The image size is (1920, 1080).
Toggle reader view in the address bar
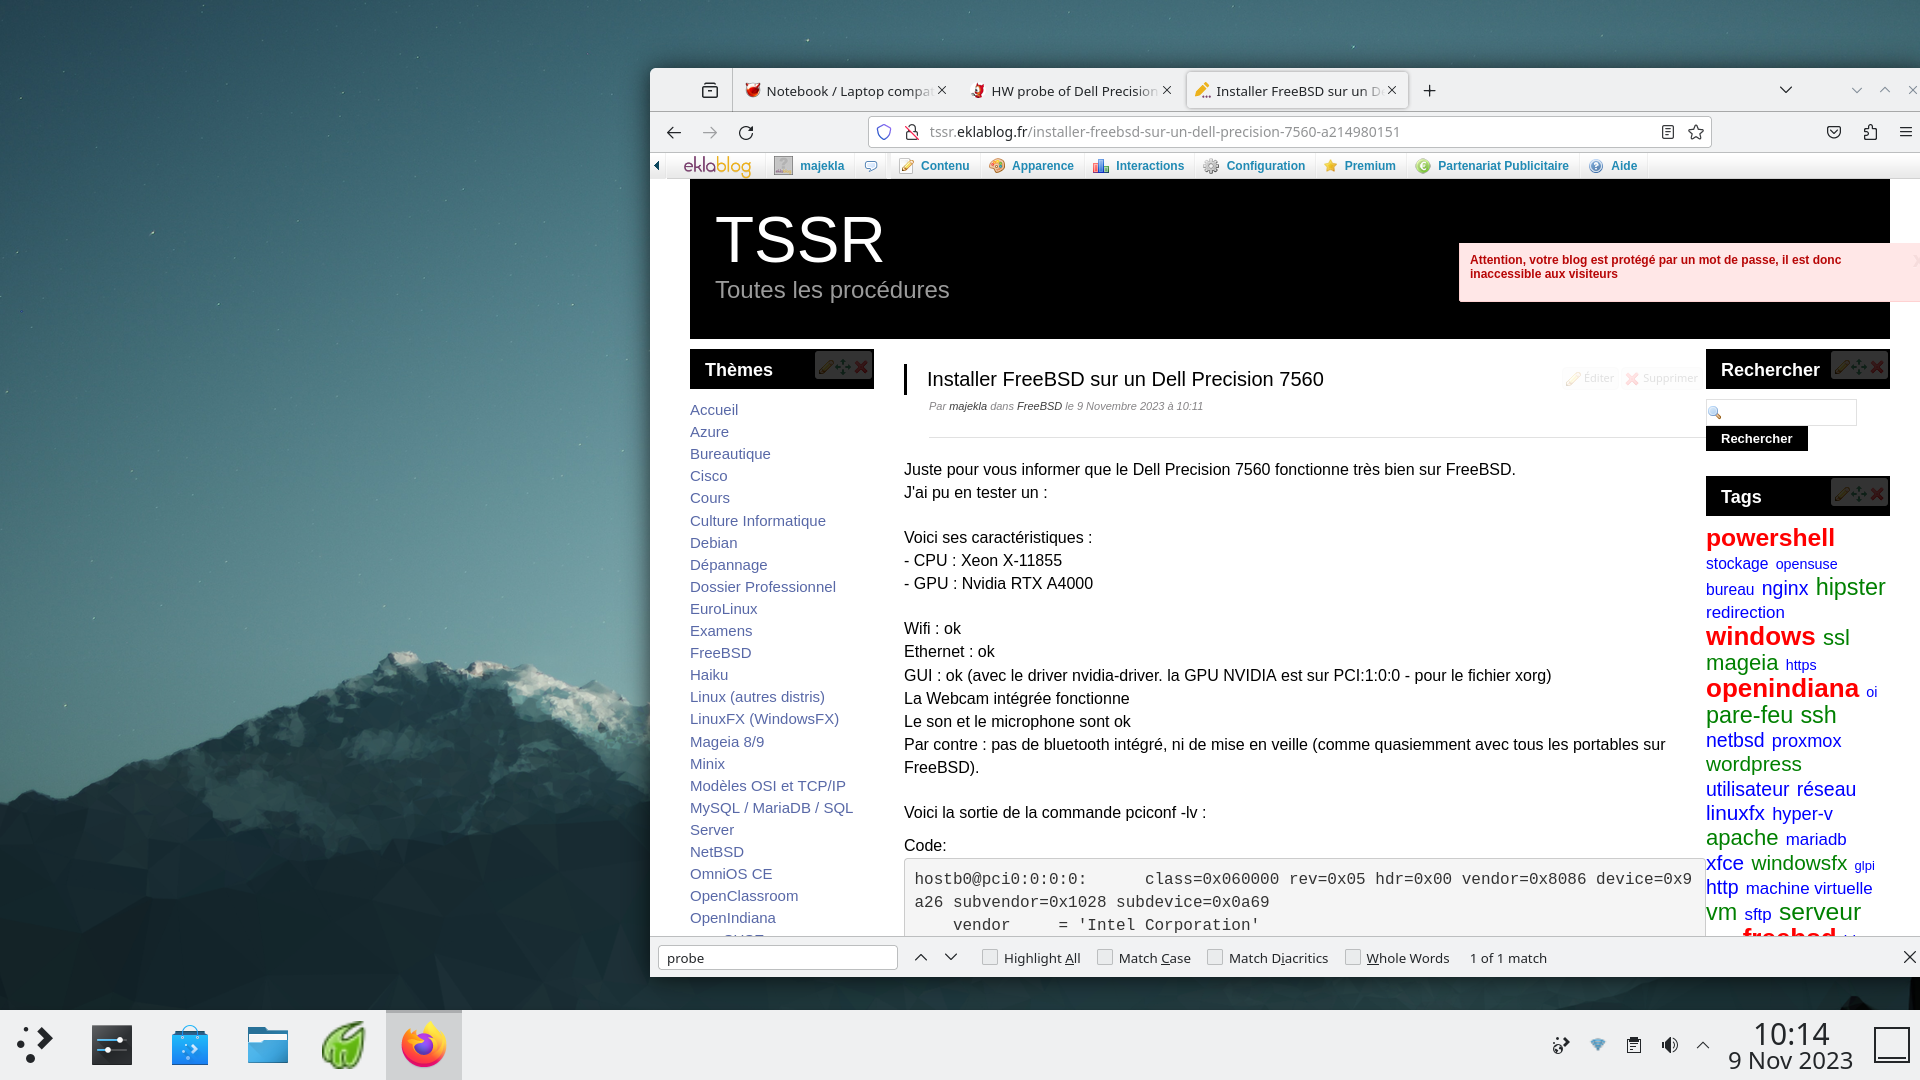point(1668,132)
